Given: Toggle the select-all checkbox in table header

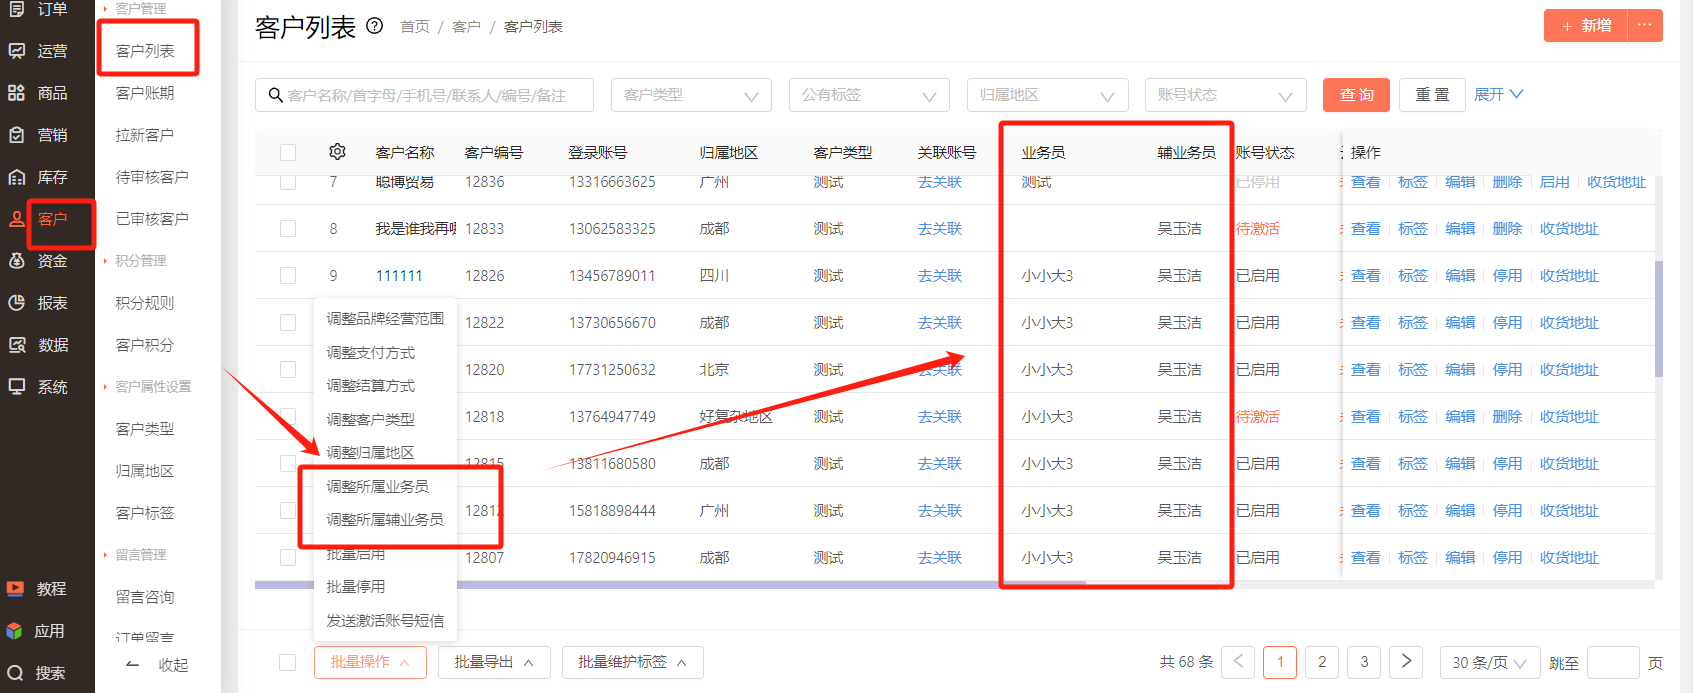Looking at the screenshot, I should coord(288,152).
